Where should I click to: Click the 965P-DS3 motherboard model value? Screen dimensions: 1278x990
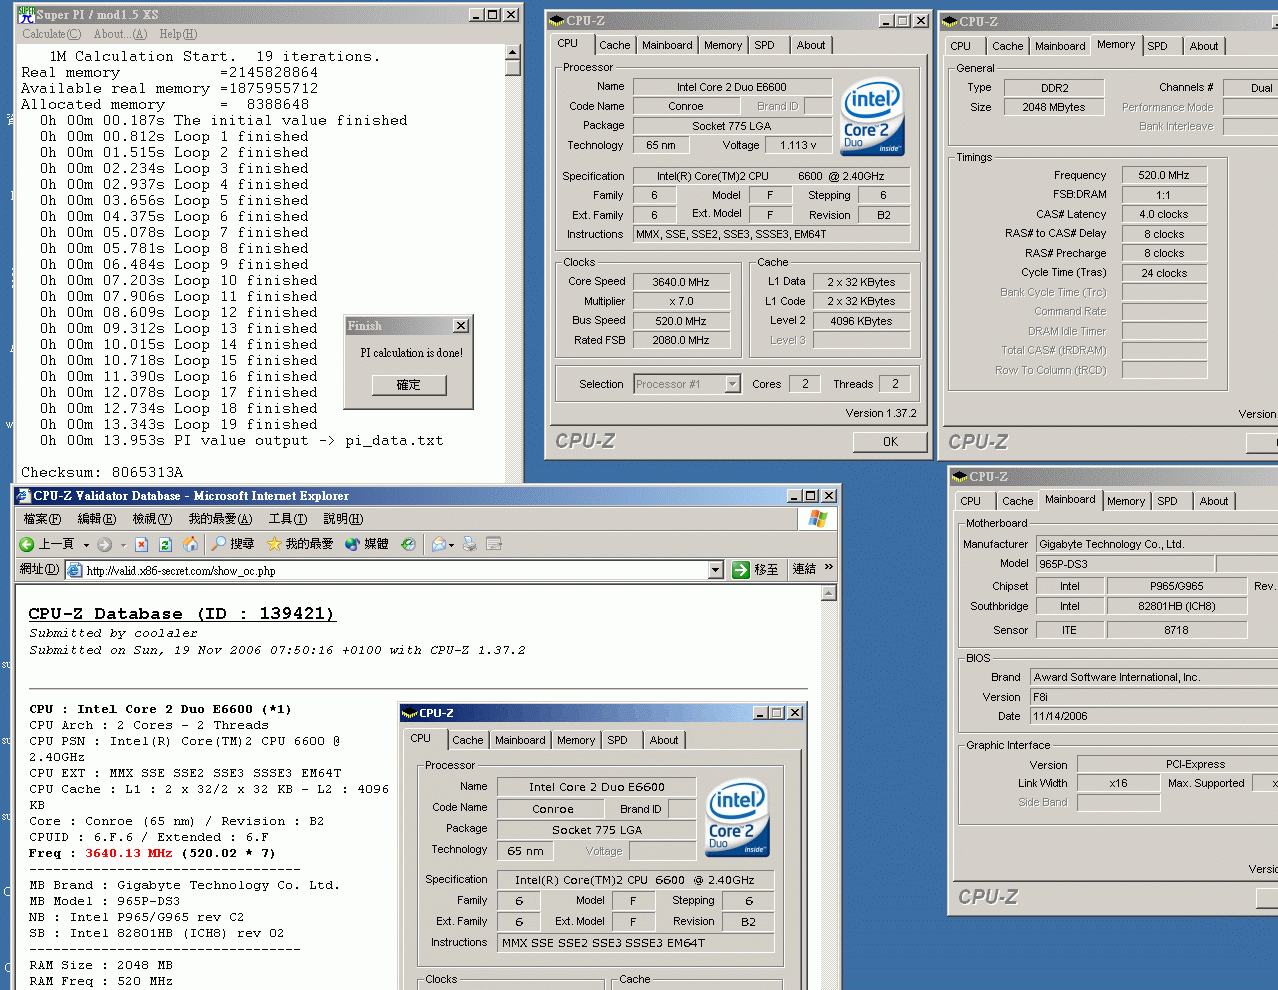tap(1125, 564)
